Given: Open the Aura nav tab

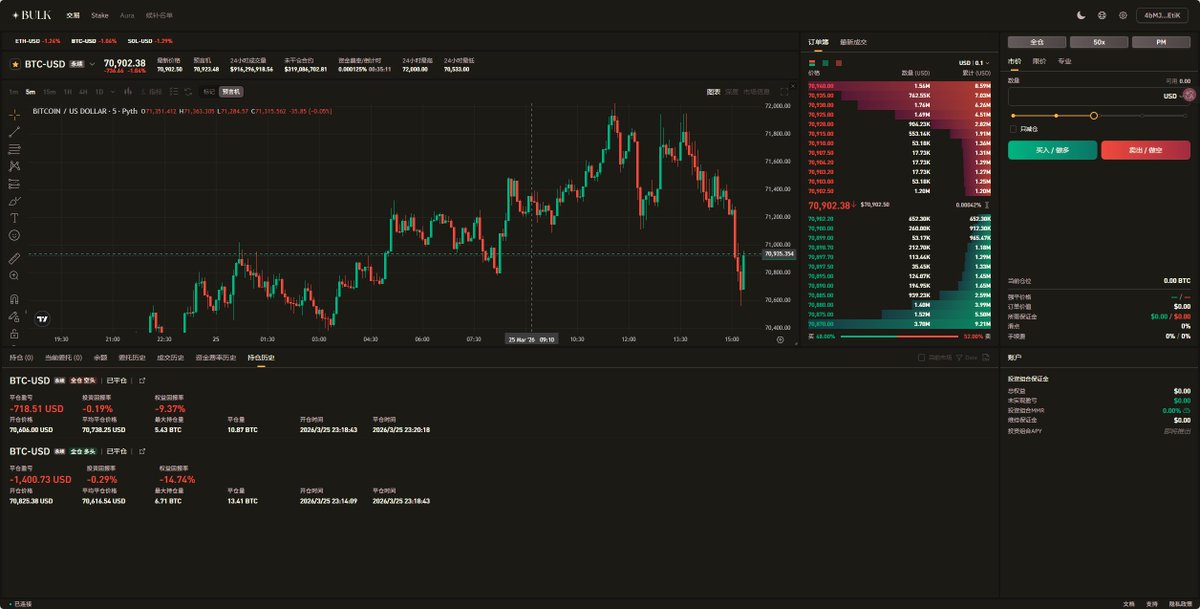Looking at the screenshot, I should [127, 15].
